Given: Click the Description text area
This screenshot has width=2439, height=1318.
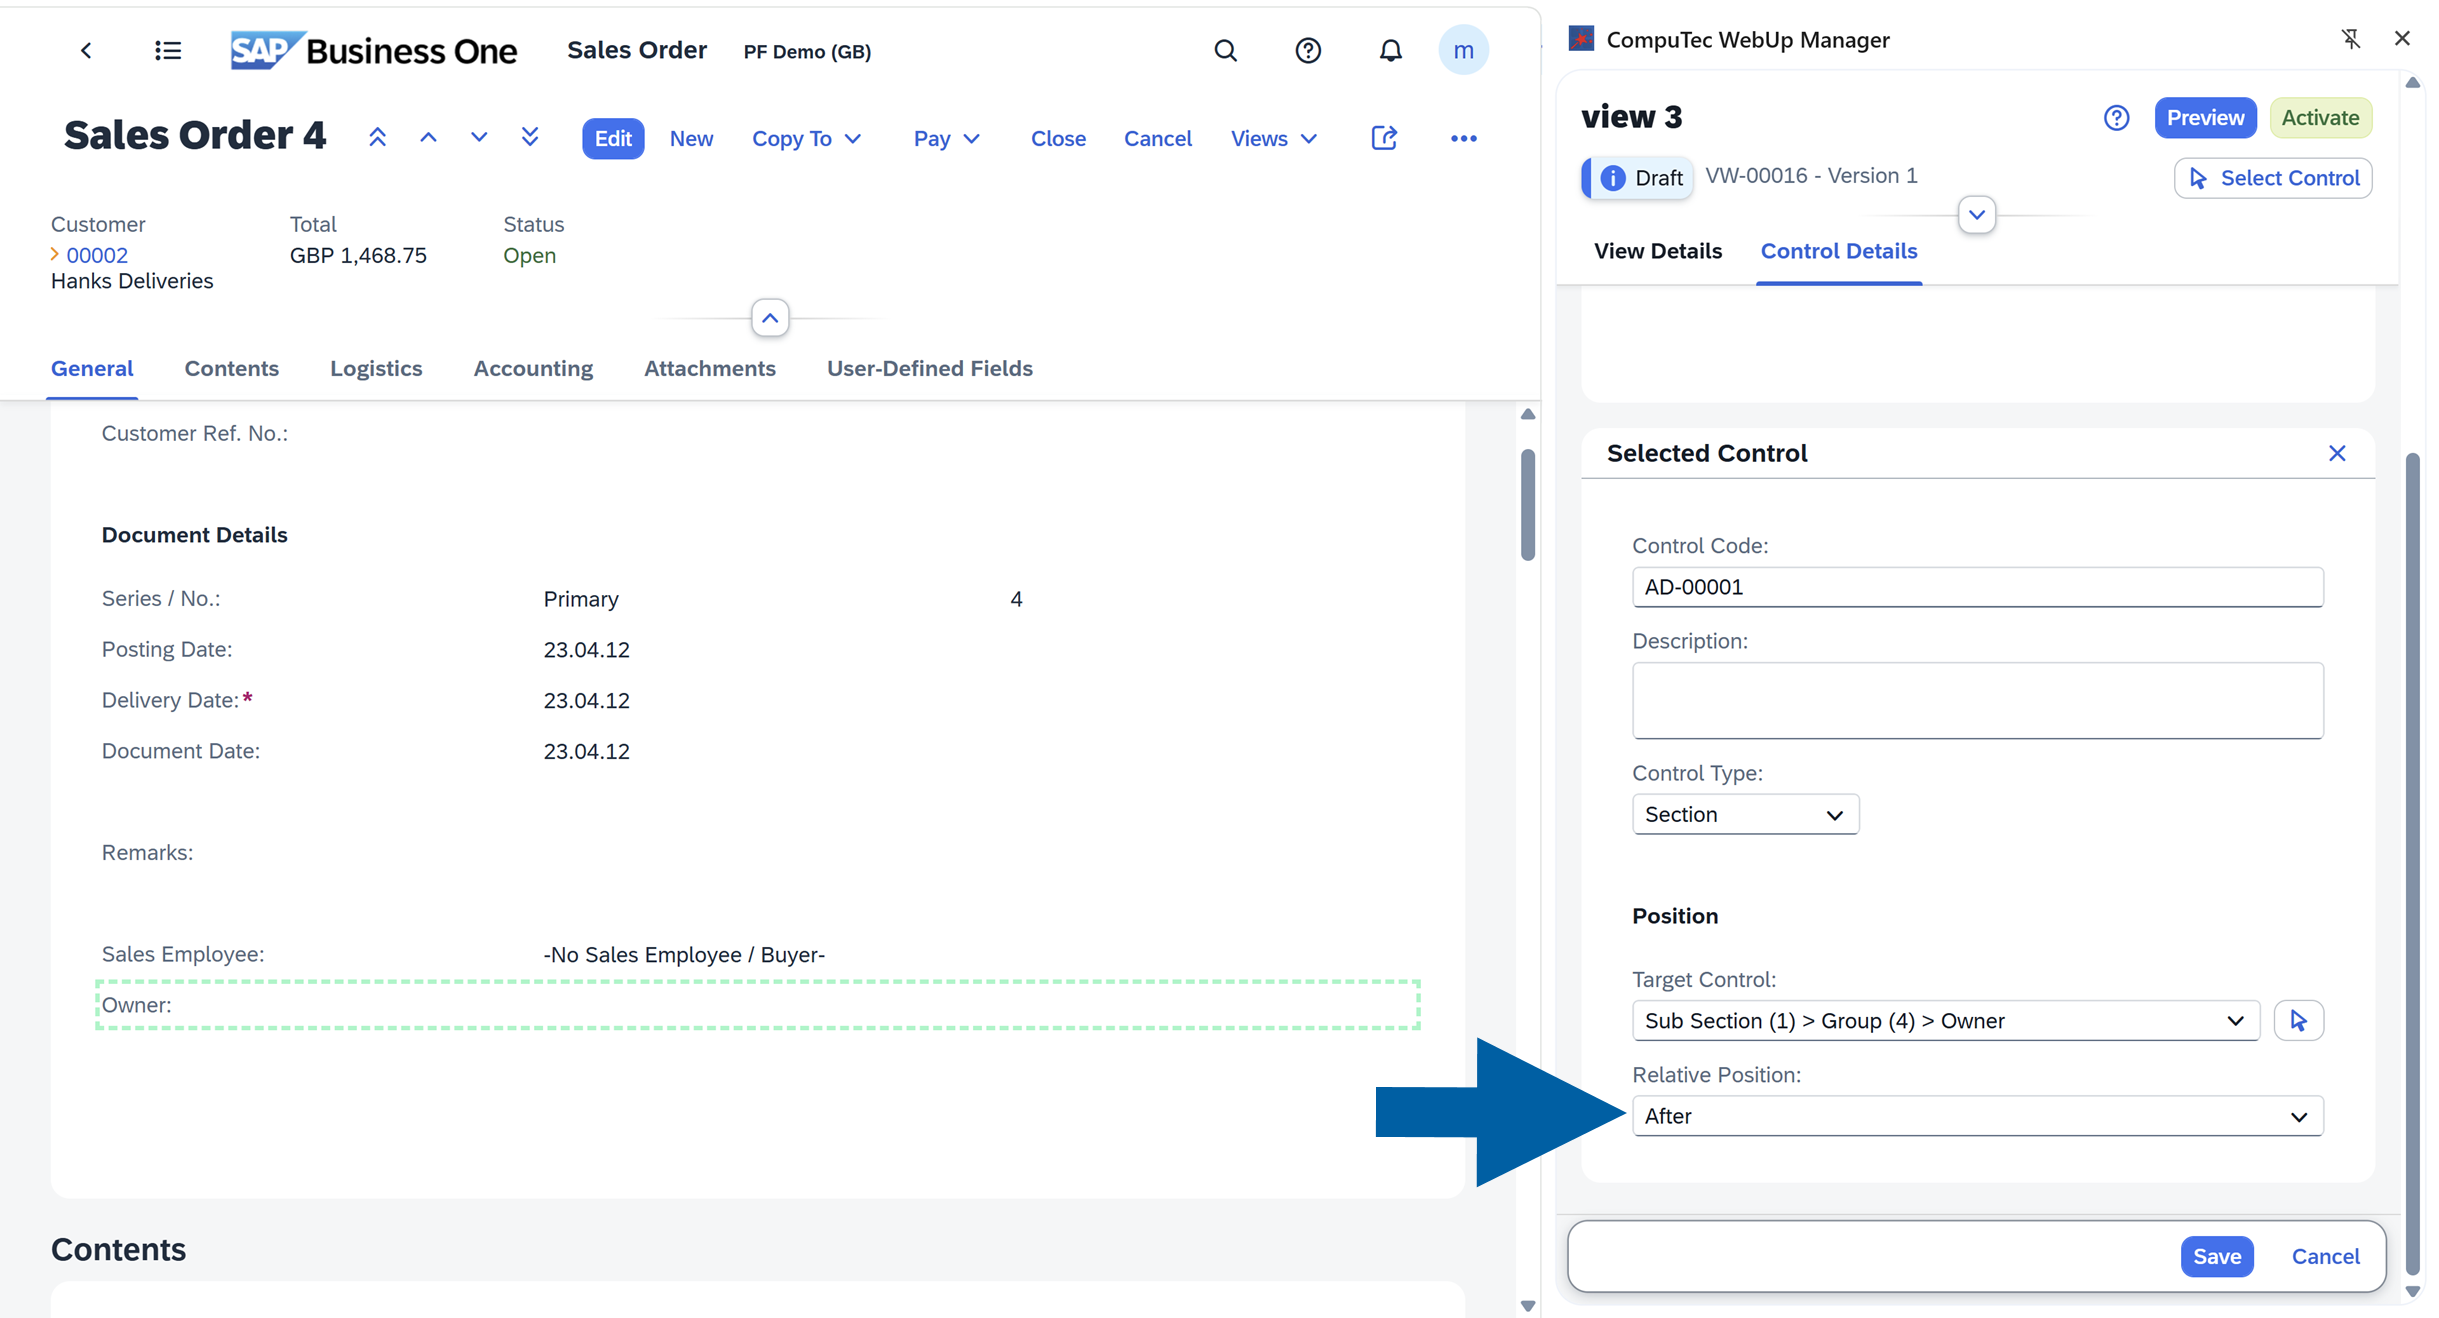Looking at the screenshot, I should (1977, 701).
